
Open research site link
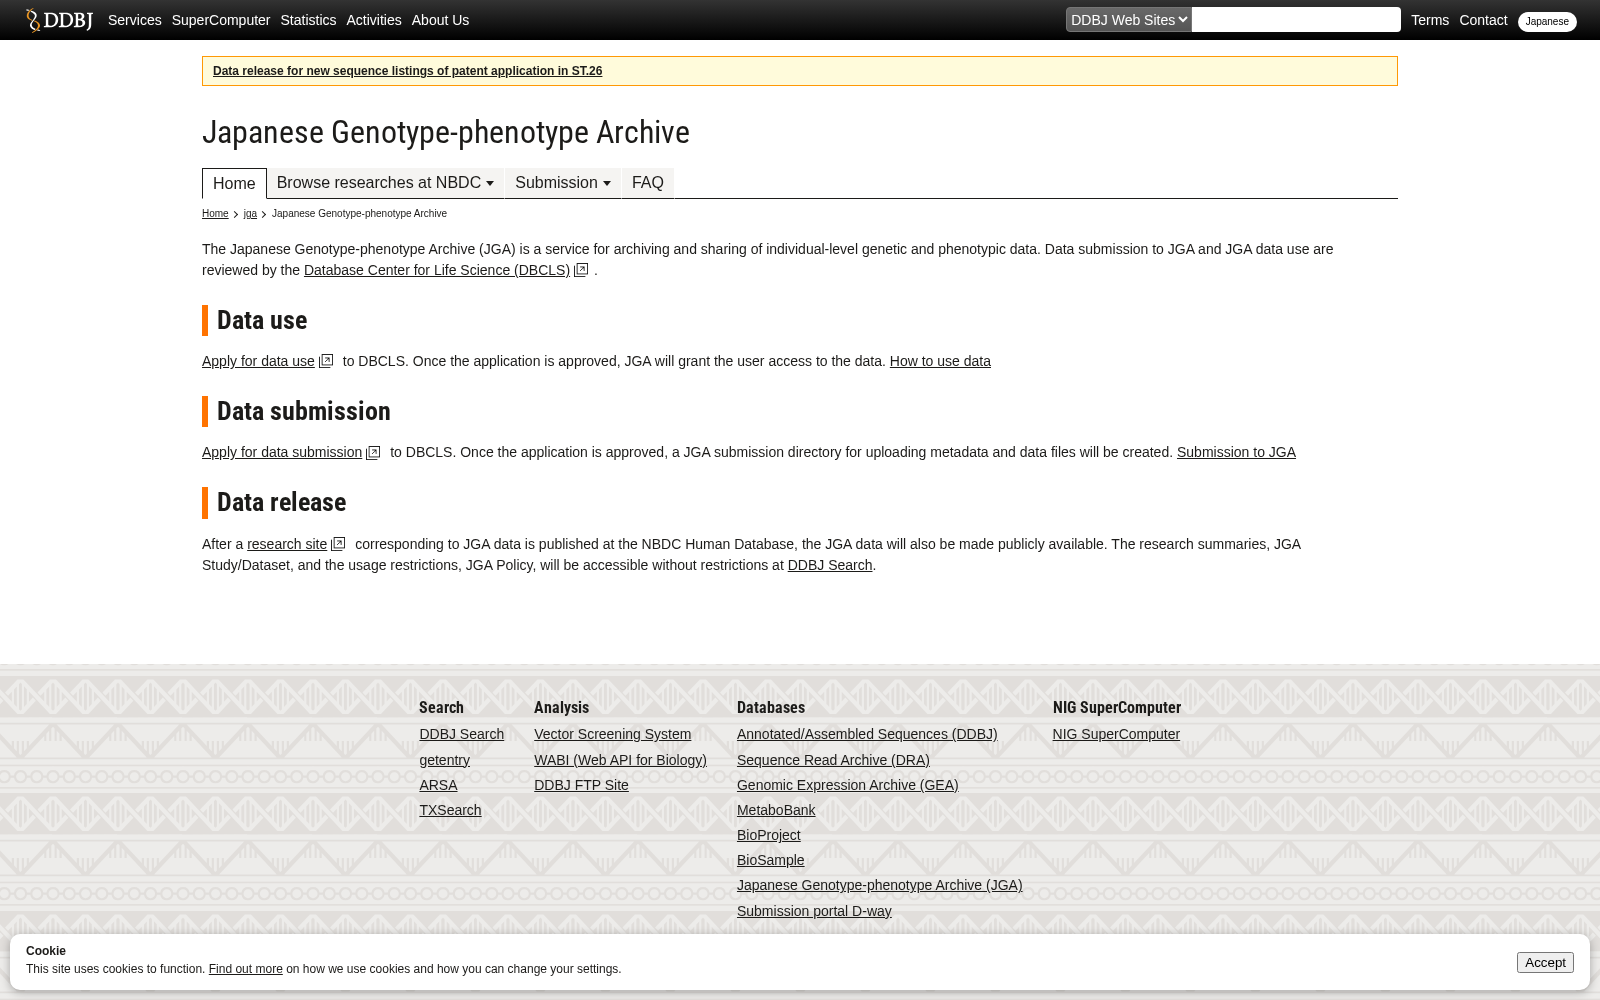click(x=287, y=544)
